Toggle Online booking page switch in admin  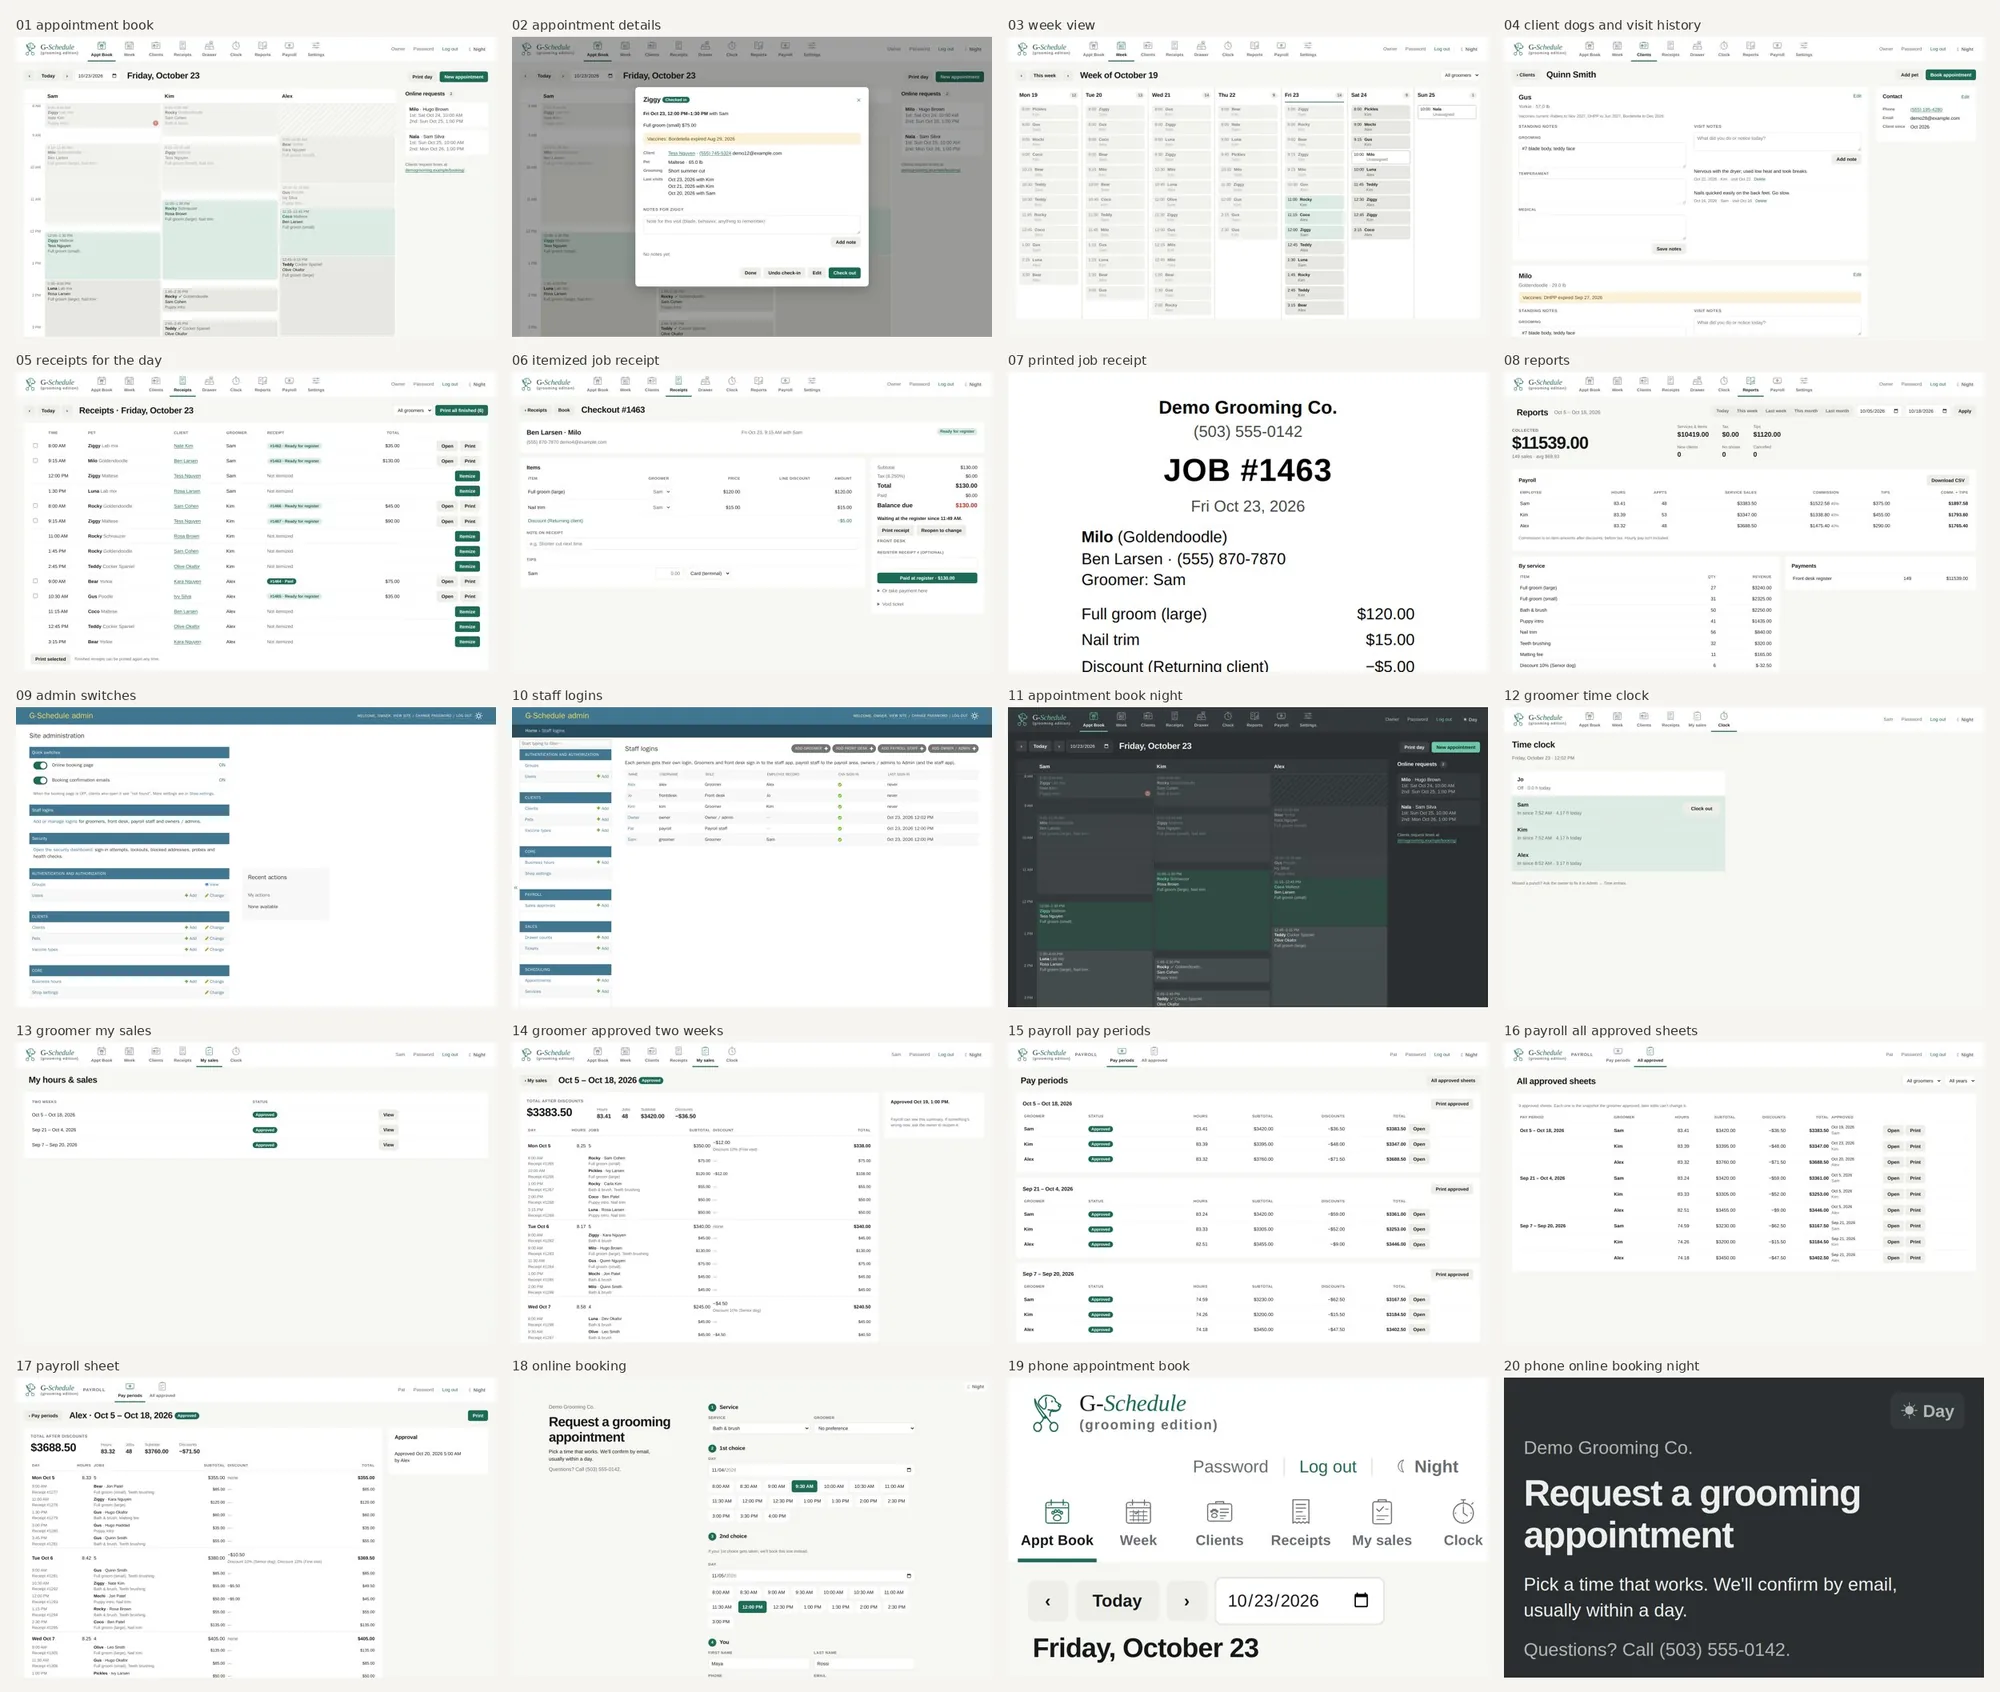point(41,765)
